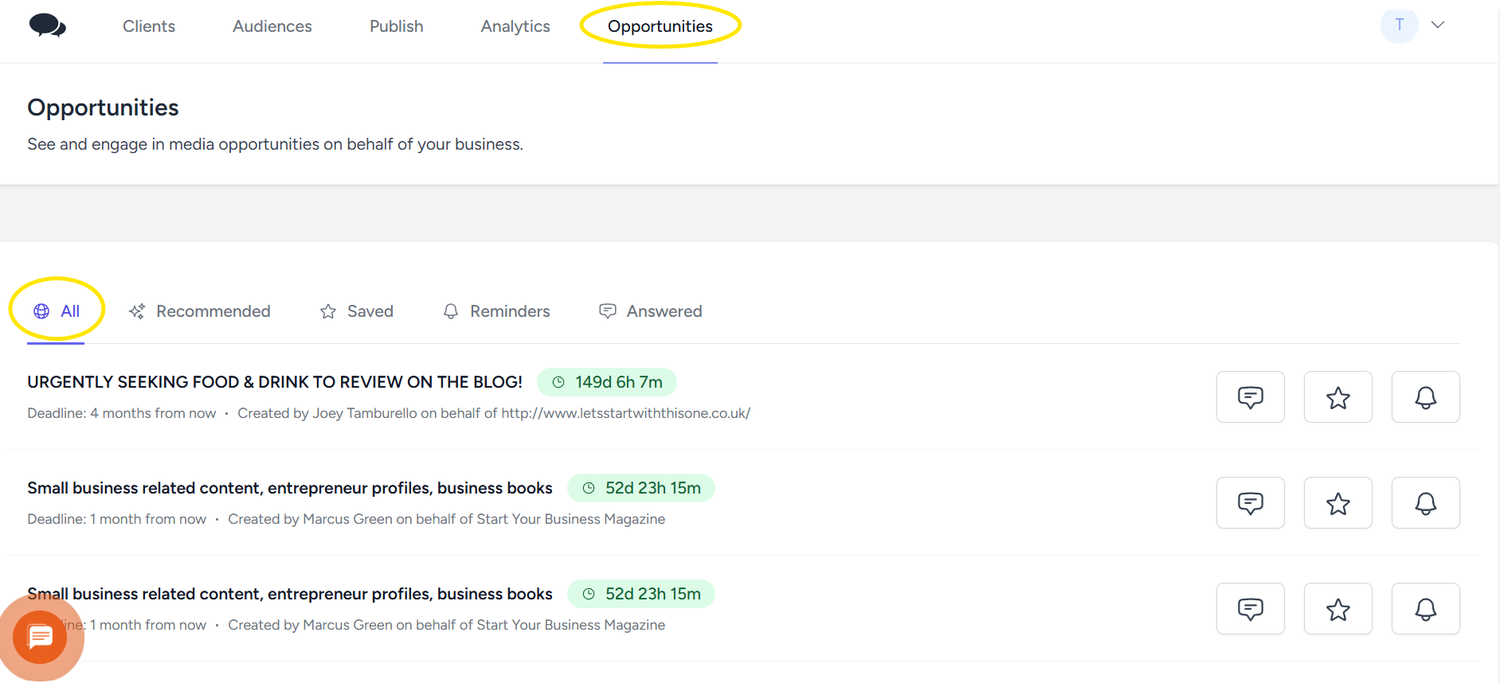Click the chat bubbles logo in header
The height and width of the screenshot is (683, 1500).
tap(47, 26)
